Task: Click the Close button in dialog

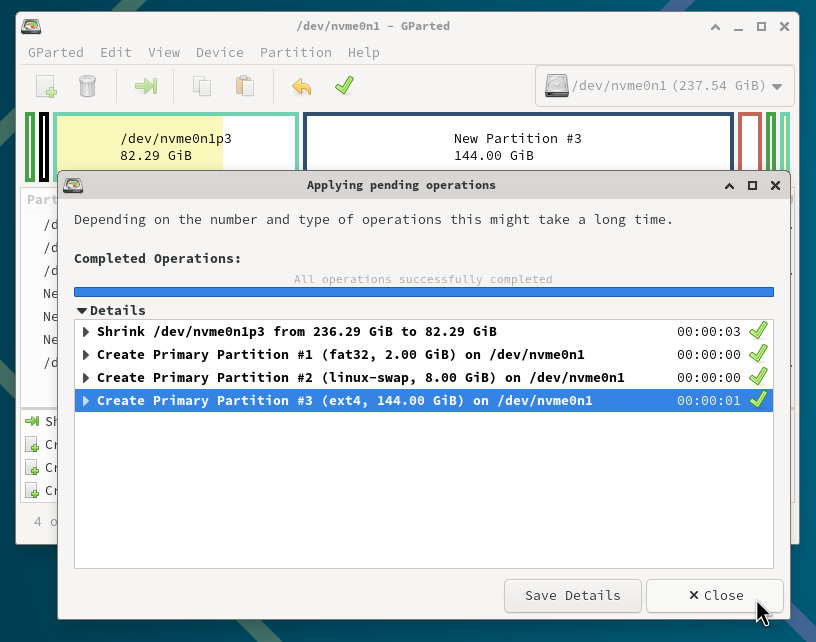Action: (715, 596)
